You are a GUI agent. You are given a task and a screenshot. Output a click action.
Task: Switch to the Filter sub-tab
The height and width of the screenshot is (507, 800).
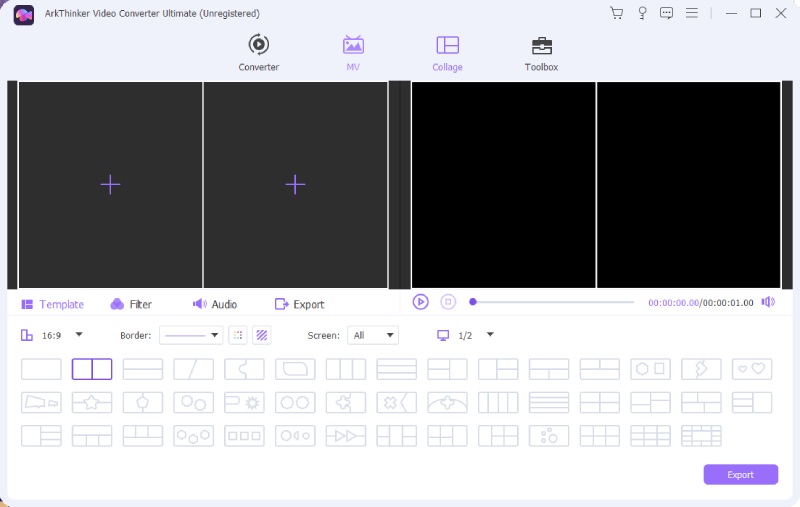pyautogui.click(x=131, y=305)
